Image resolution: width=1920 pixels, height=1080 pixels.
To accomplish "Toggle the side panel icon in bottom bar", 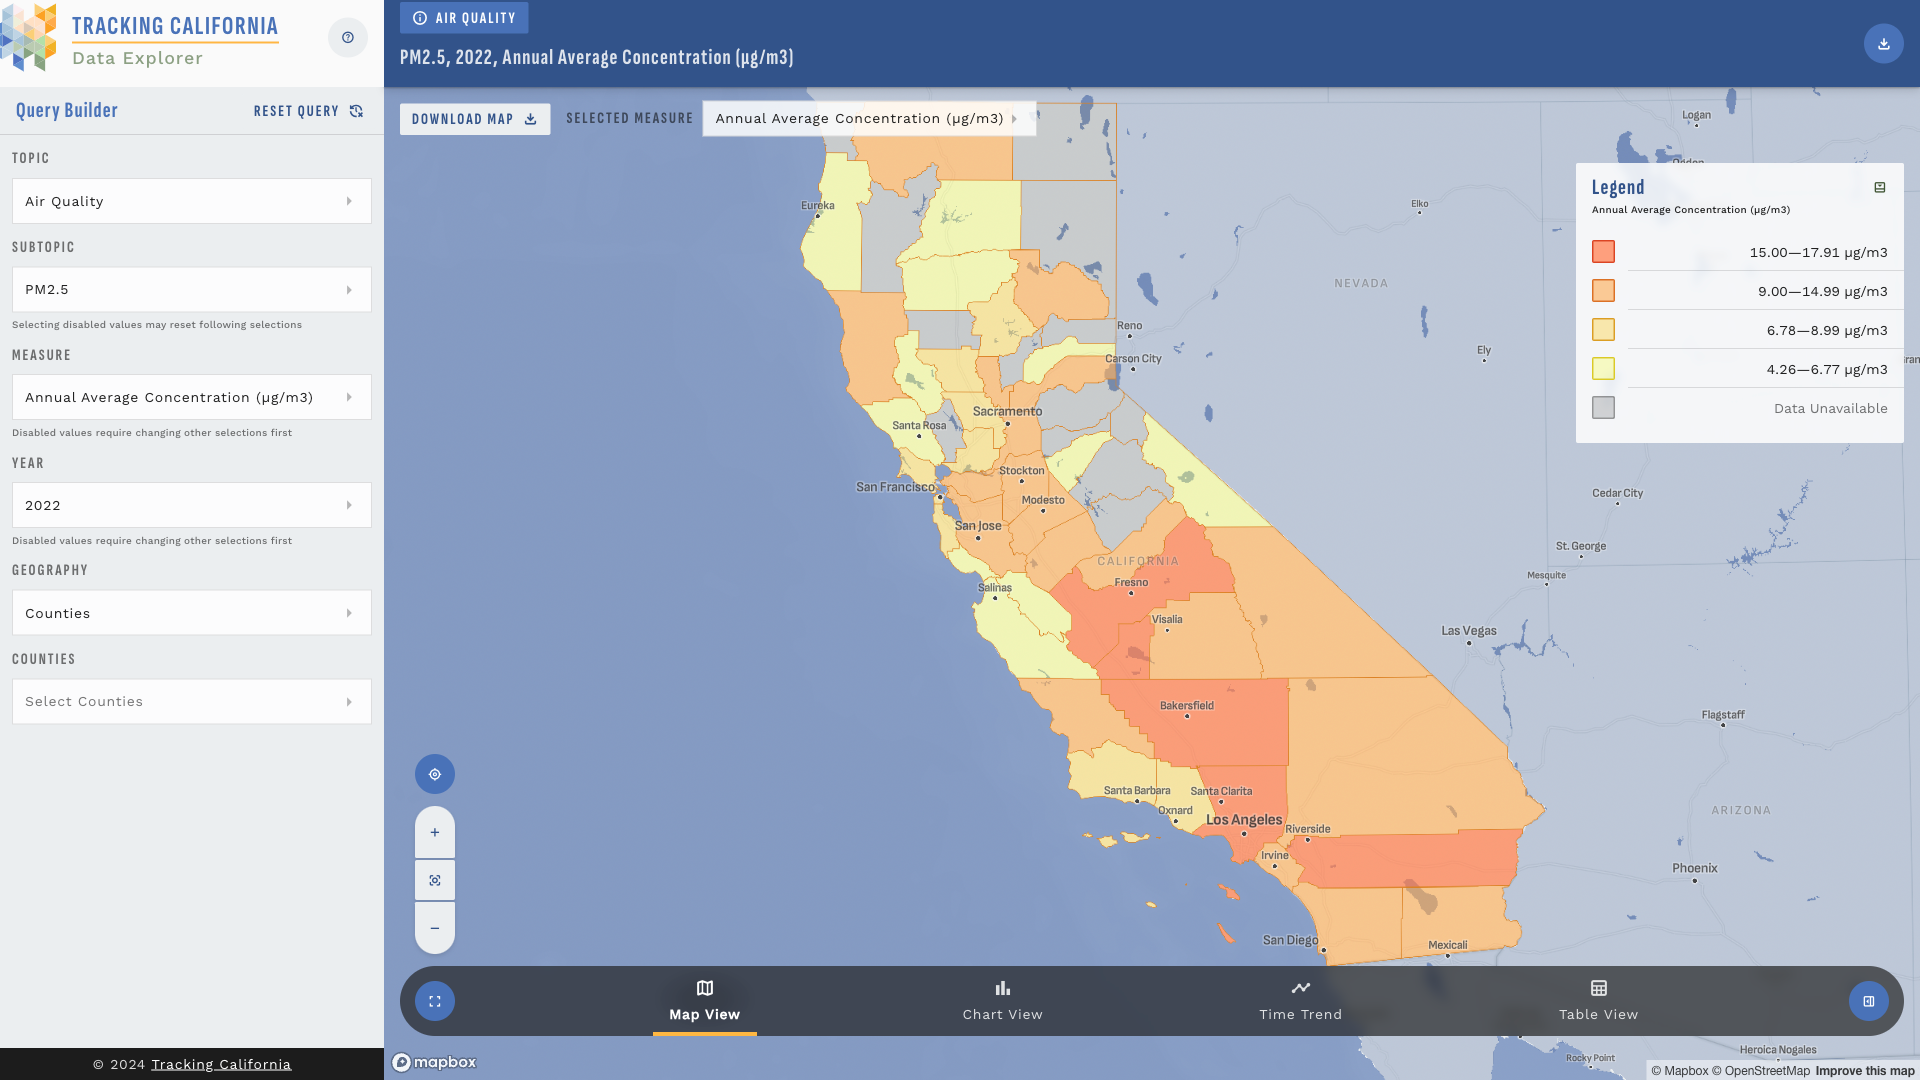I will (1868, 1001).
